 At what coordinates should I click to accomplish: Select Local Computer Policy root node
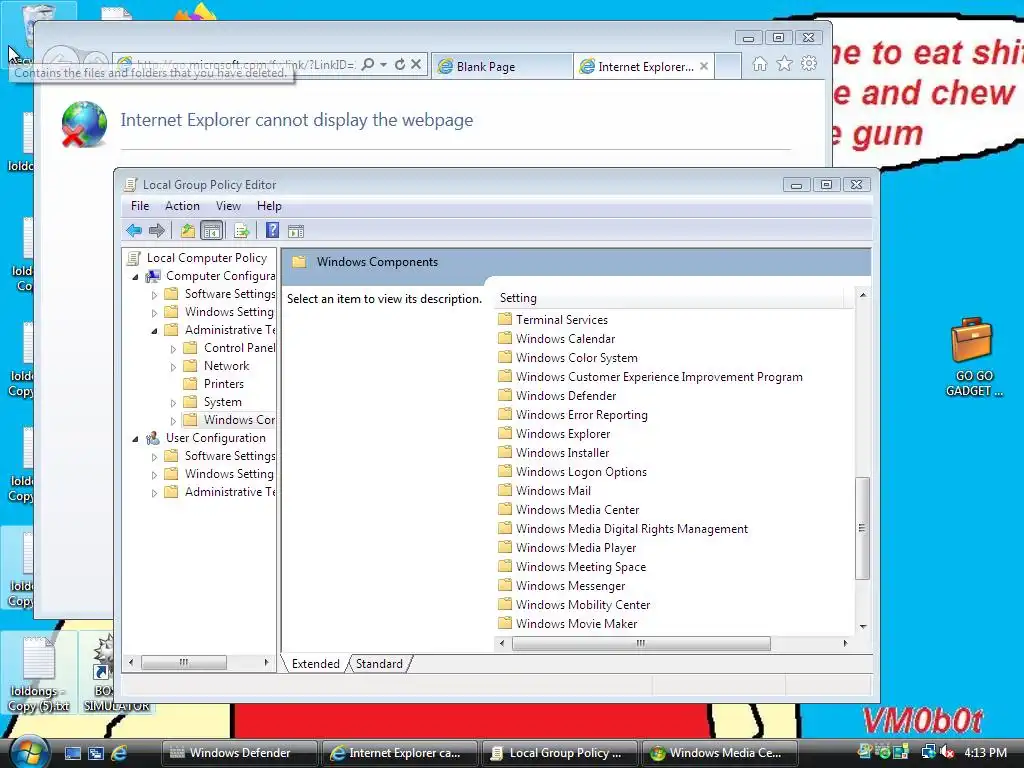click(x=206, y=258)
